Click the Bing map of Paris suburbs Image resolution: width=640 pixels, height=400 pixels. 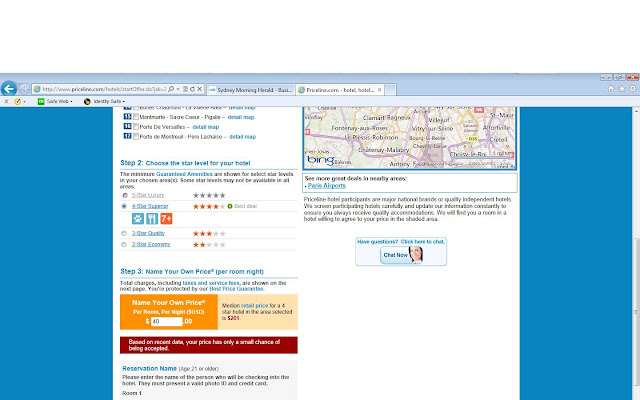(410, 138)
